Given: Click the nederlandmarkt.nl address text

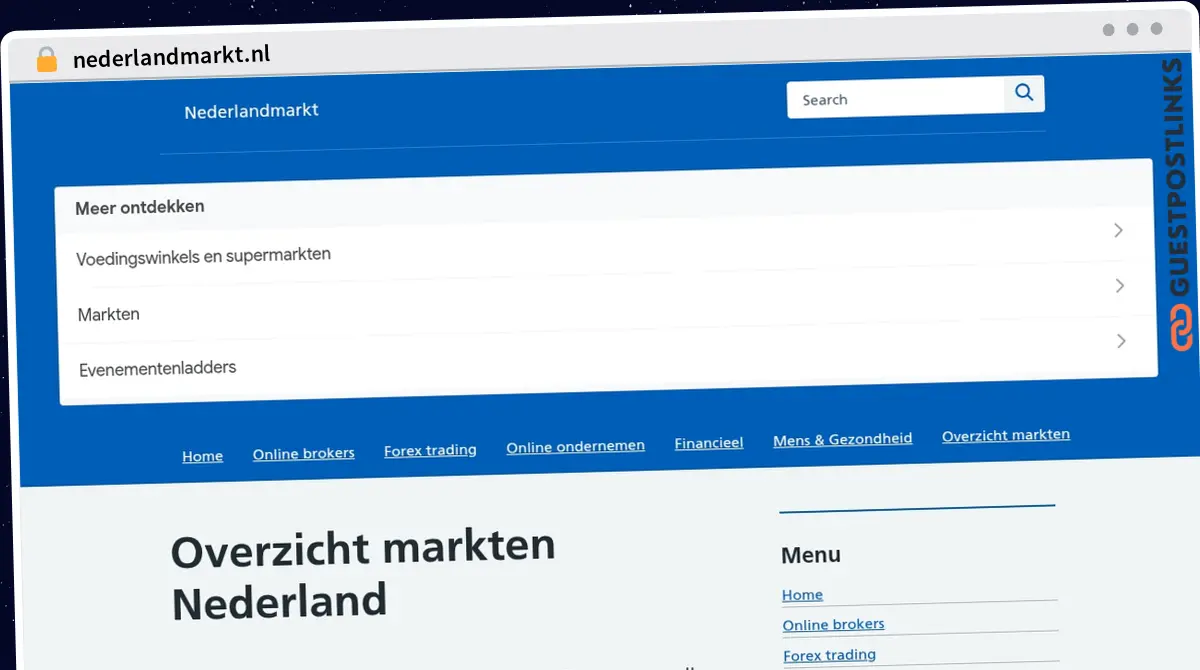Looking at the screenshot, I should [171, 56].
